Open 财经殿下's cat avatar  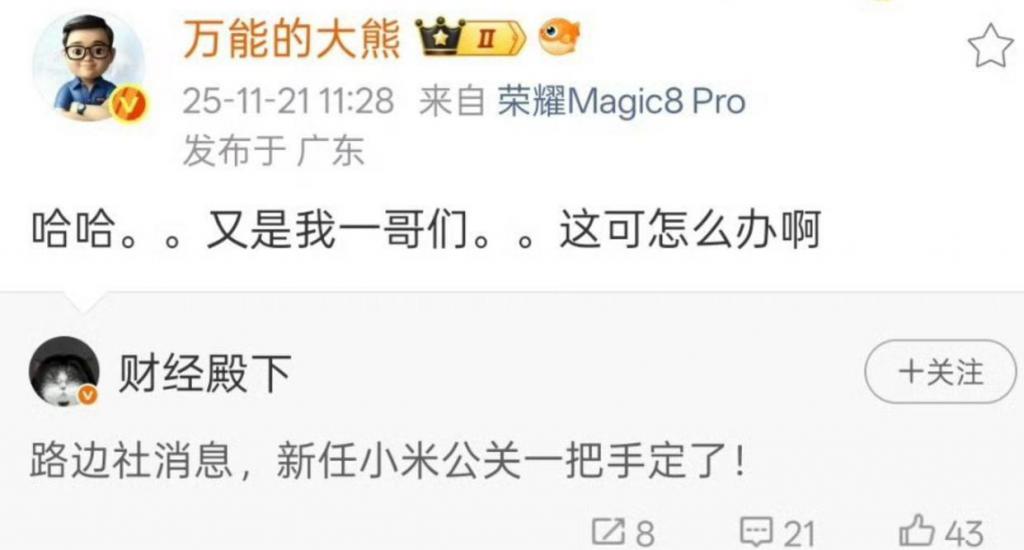tap(64, 372)
